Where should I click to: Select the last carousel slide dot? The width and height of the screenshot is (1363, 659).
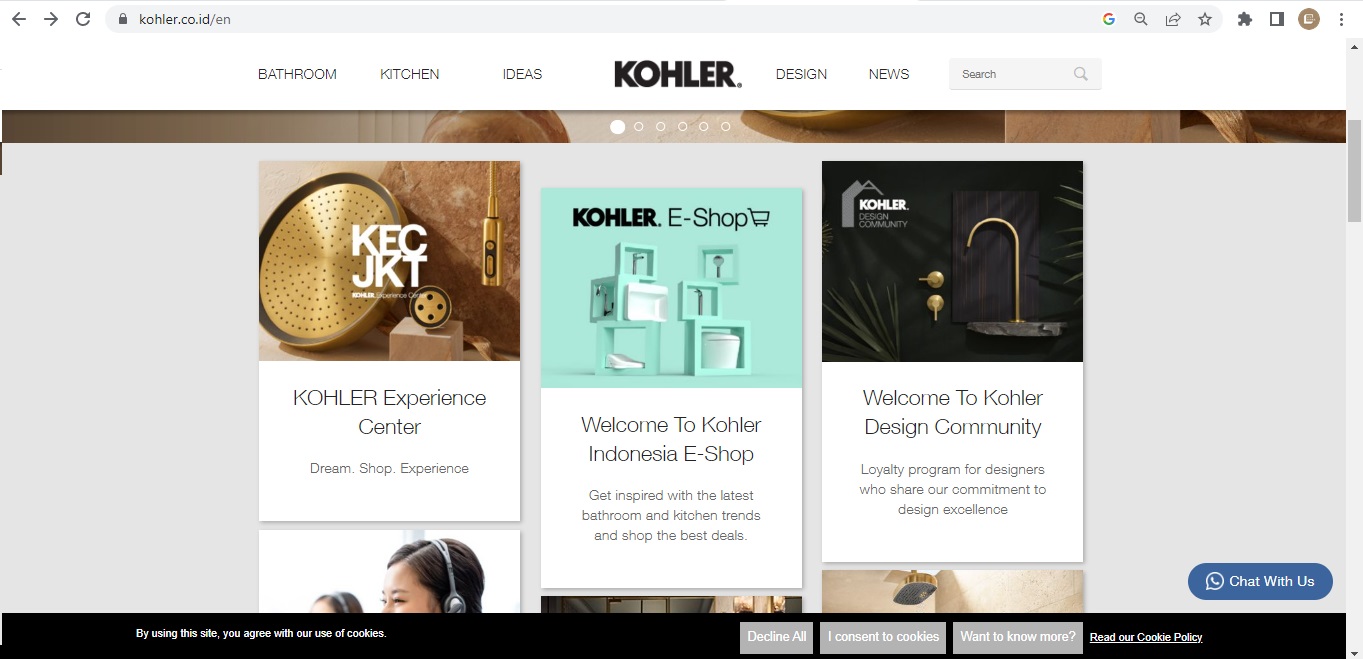pyautogui.click(x=725, y=127)
